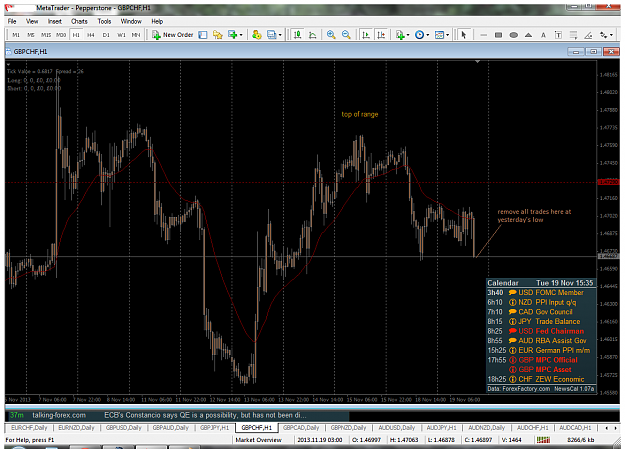Screen dimensions: 625x449
Task: Switch to the EURCHF,Daily chart tab
Action: [29, 428]
